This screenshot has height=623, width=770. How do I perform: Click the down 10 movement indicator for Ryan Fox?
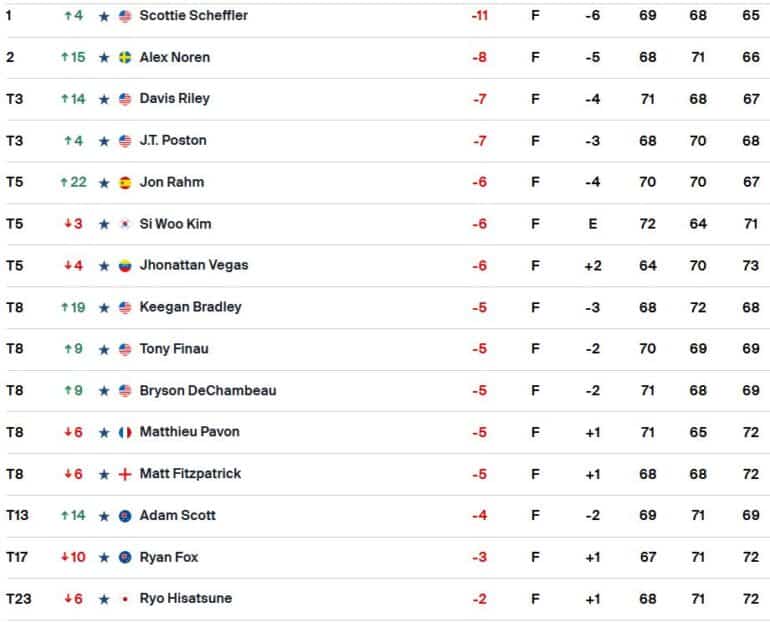pos(73,557)
